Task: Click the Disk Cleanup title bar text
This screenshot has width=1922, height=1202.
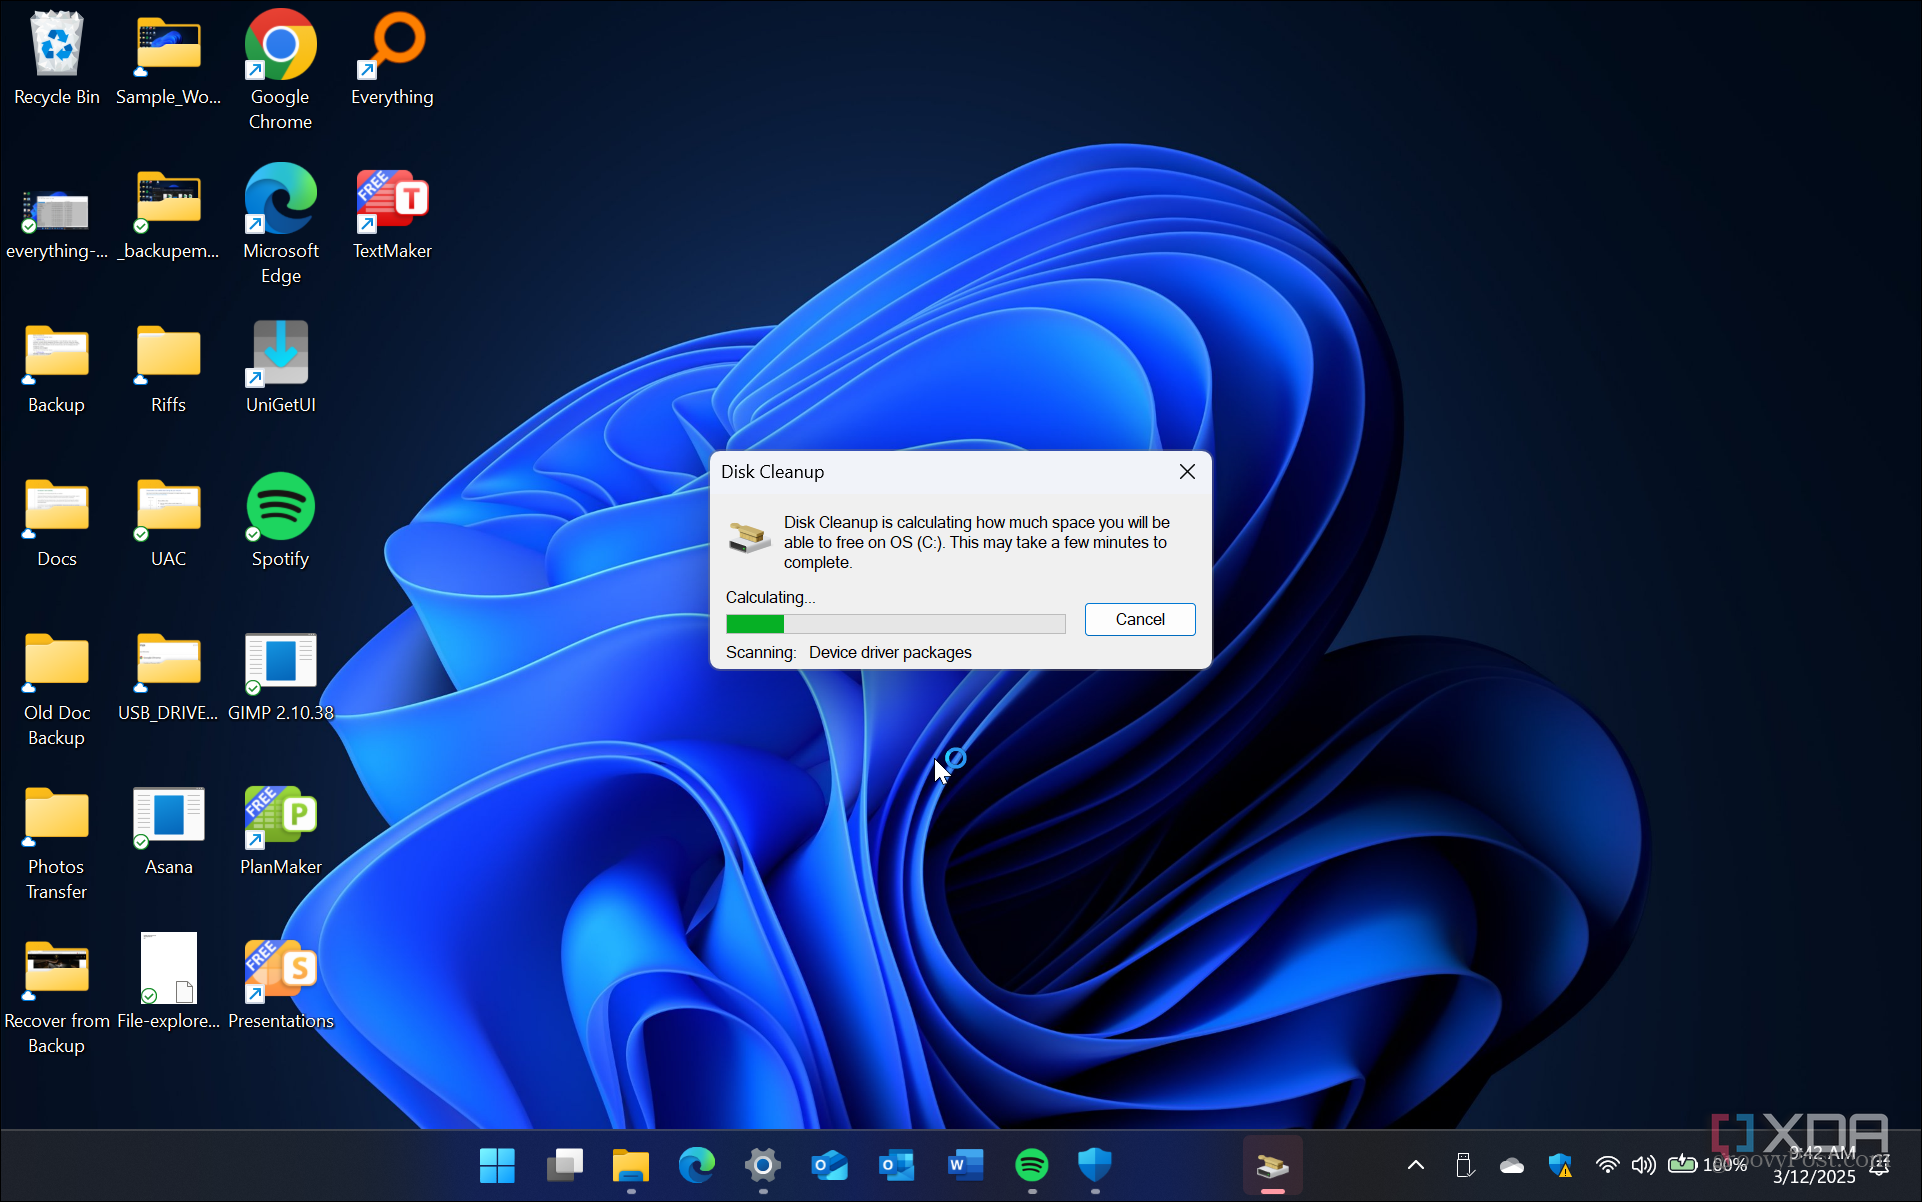Action: 773,472
